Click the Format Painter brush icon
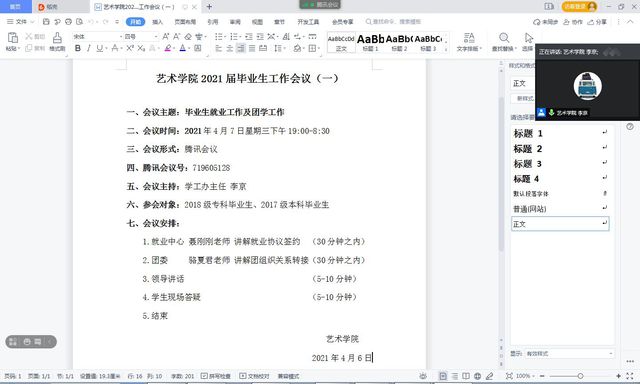640x384 pixels. 57,38
